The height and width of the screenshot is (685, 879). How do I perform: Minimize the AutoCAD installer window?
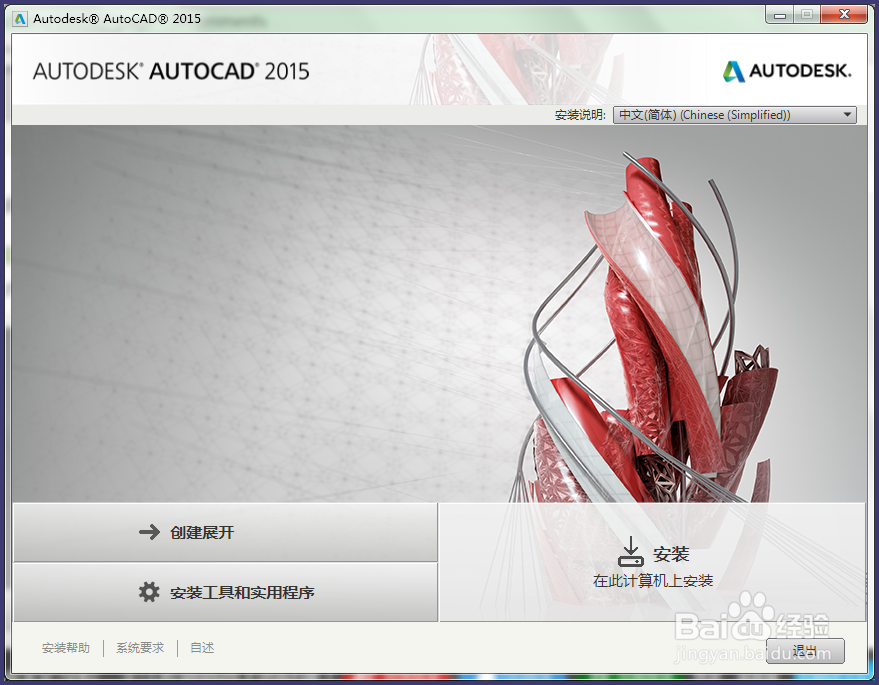click(779, 14)
